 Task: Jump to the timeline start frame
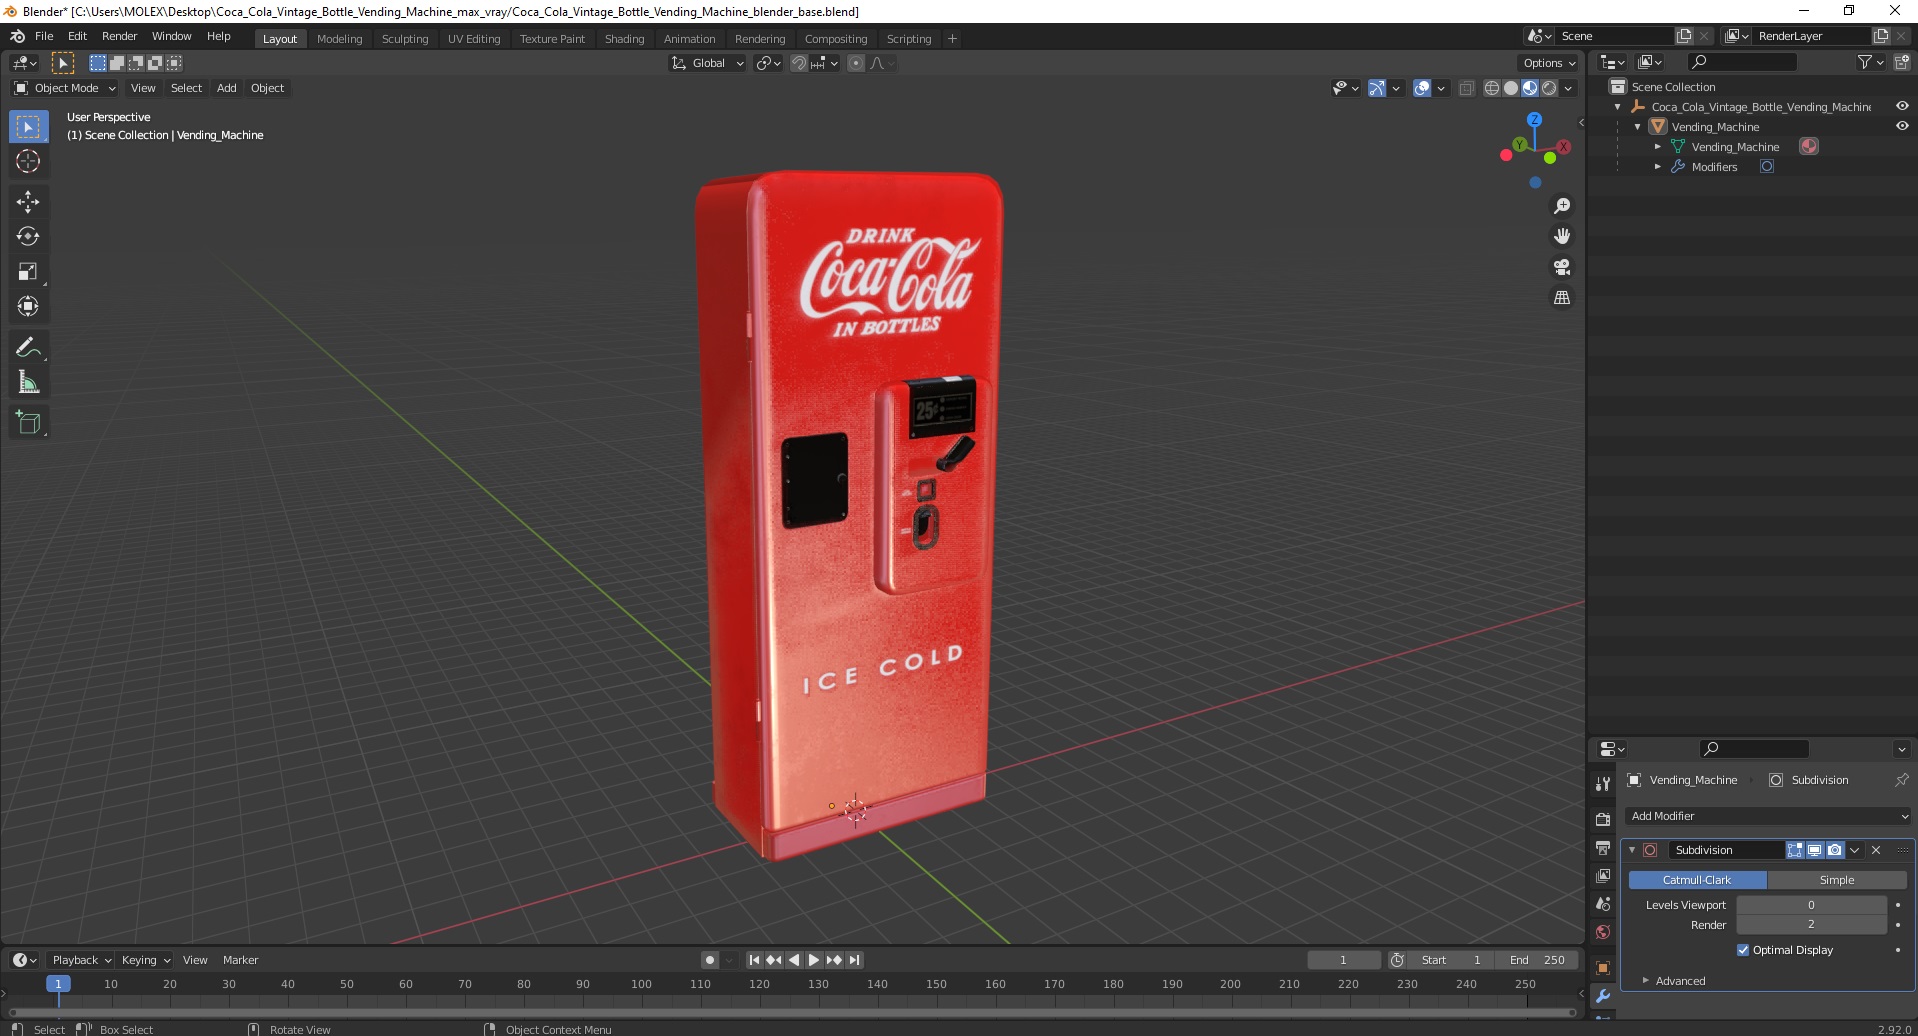(x=754, y=960)
